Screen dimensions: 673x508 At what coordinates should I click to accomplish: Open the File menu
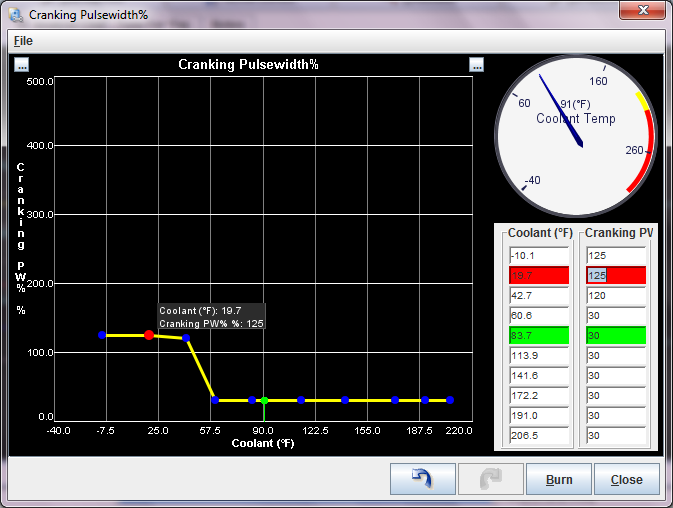(x=22, y=41)
